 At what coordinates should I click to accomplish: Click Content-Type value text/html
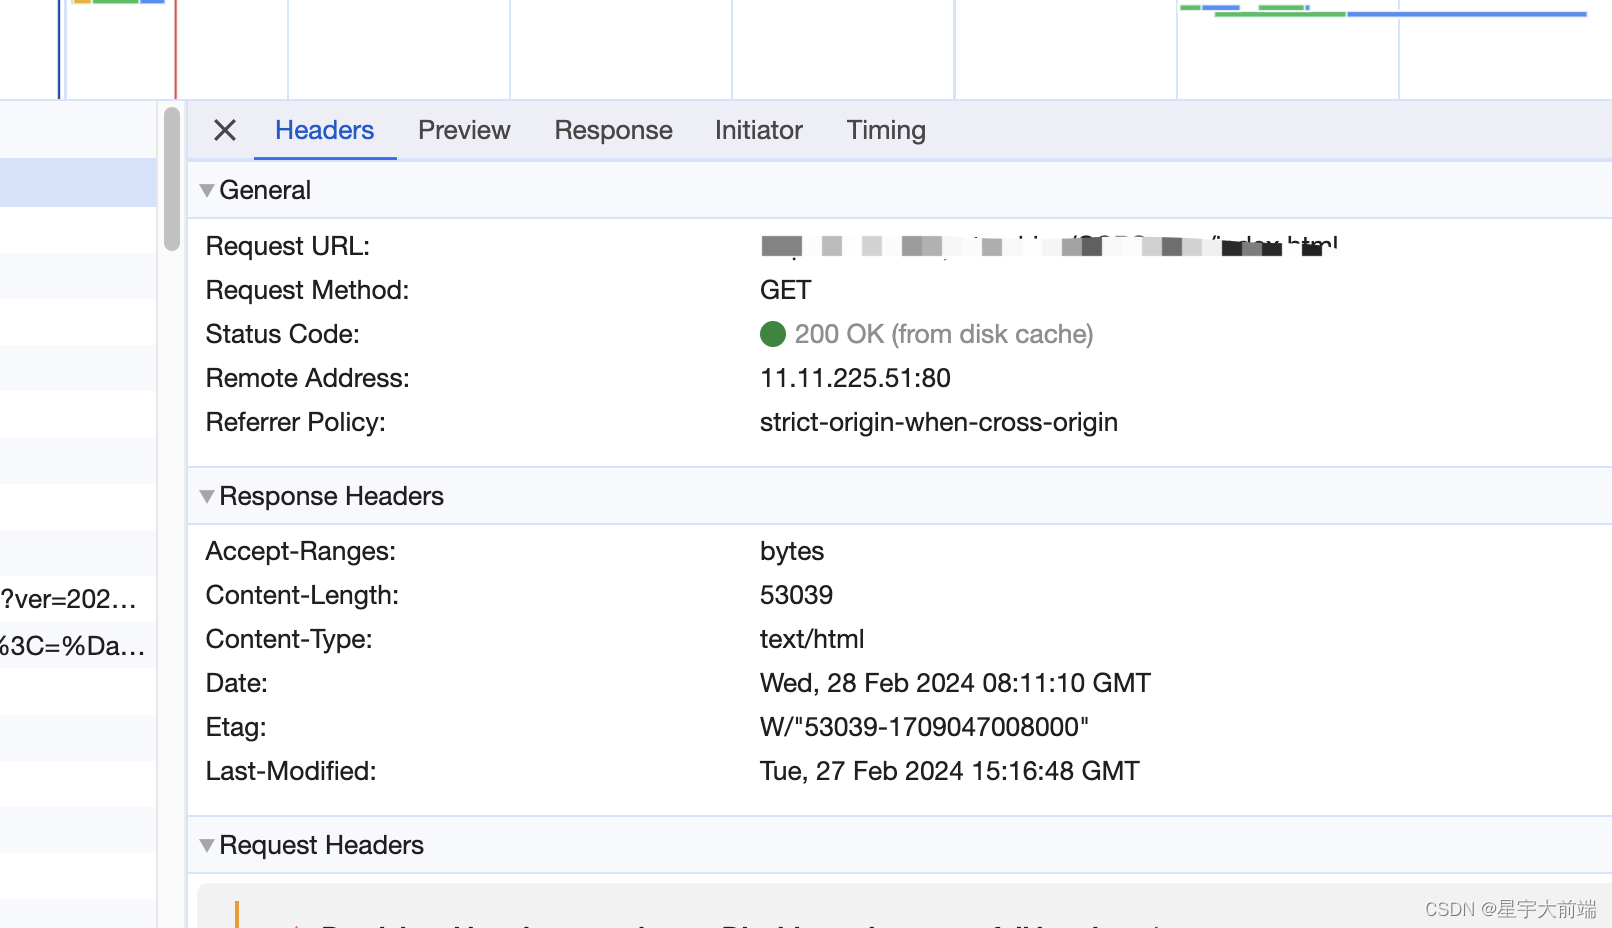[812, 639]
